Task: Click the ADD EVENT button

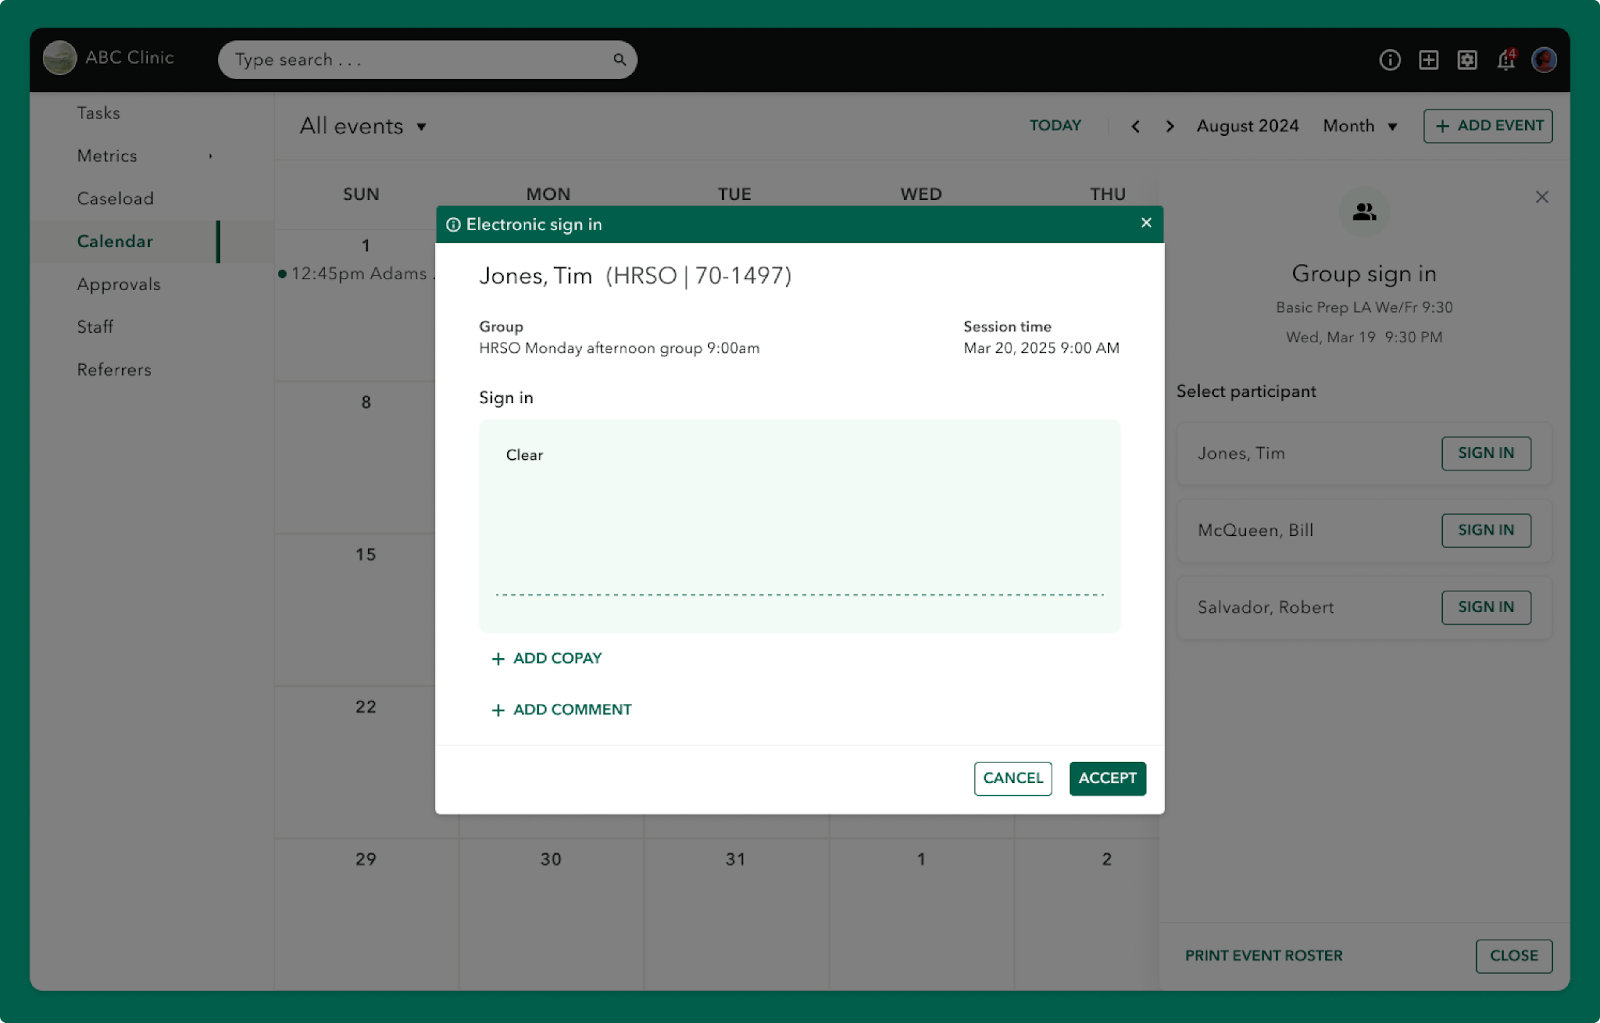Action: click(1487, 126)
